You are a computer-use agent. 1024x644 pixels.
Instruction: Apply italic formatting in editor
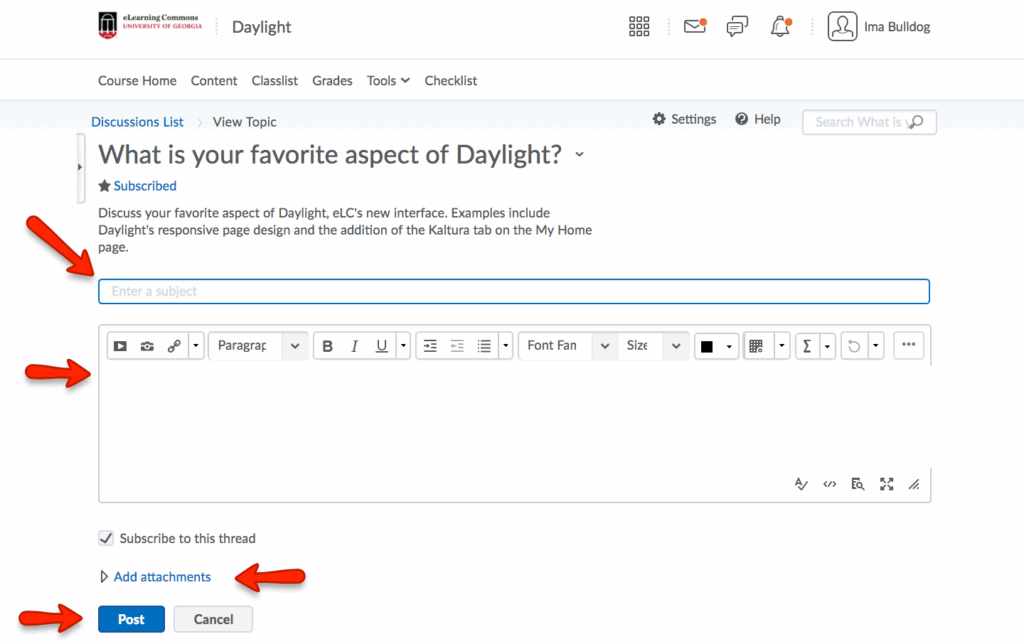coord(354,346)
